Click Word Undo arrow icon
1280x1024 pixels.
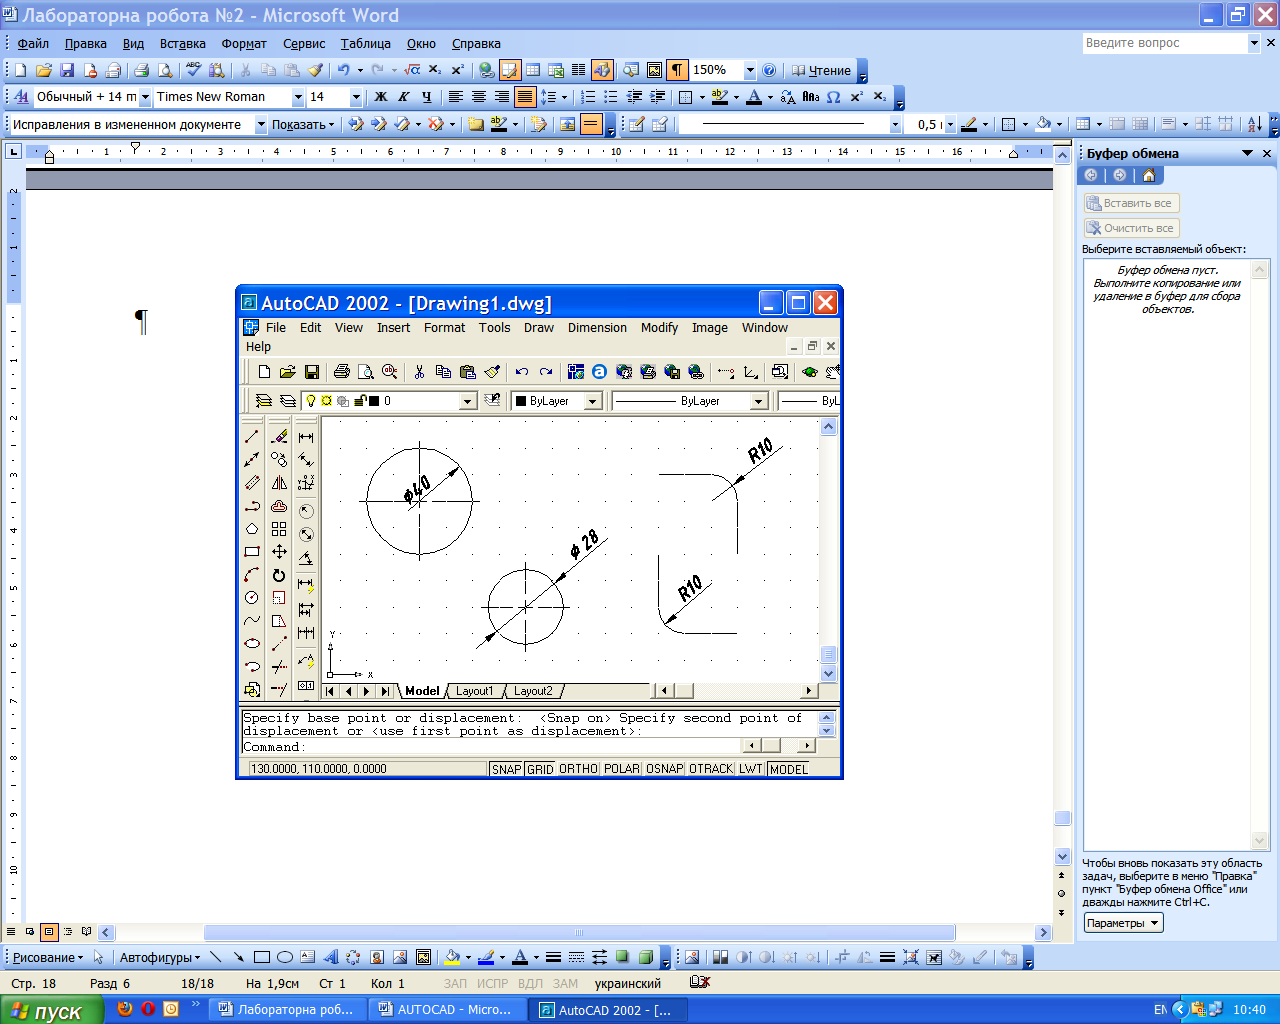pyautogui.click(x=343, y=70)
